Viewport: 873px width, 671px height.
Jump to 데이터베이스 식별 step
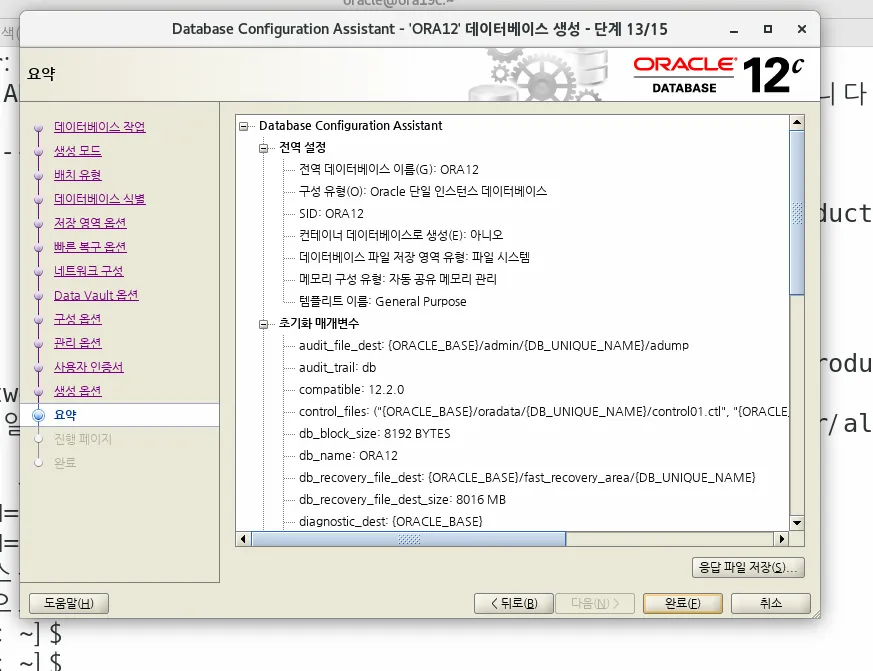click(100, 199)
